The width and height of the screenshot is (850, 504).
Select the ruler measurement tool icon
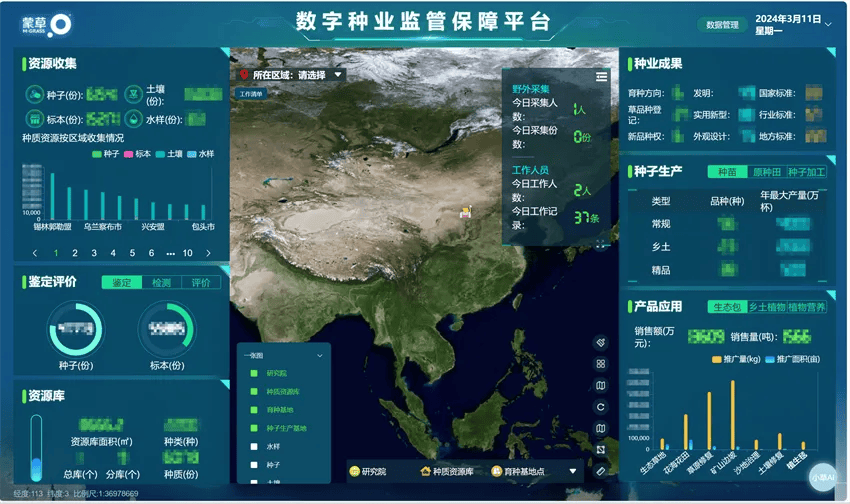(x=601, y=471)
